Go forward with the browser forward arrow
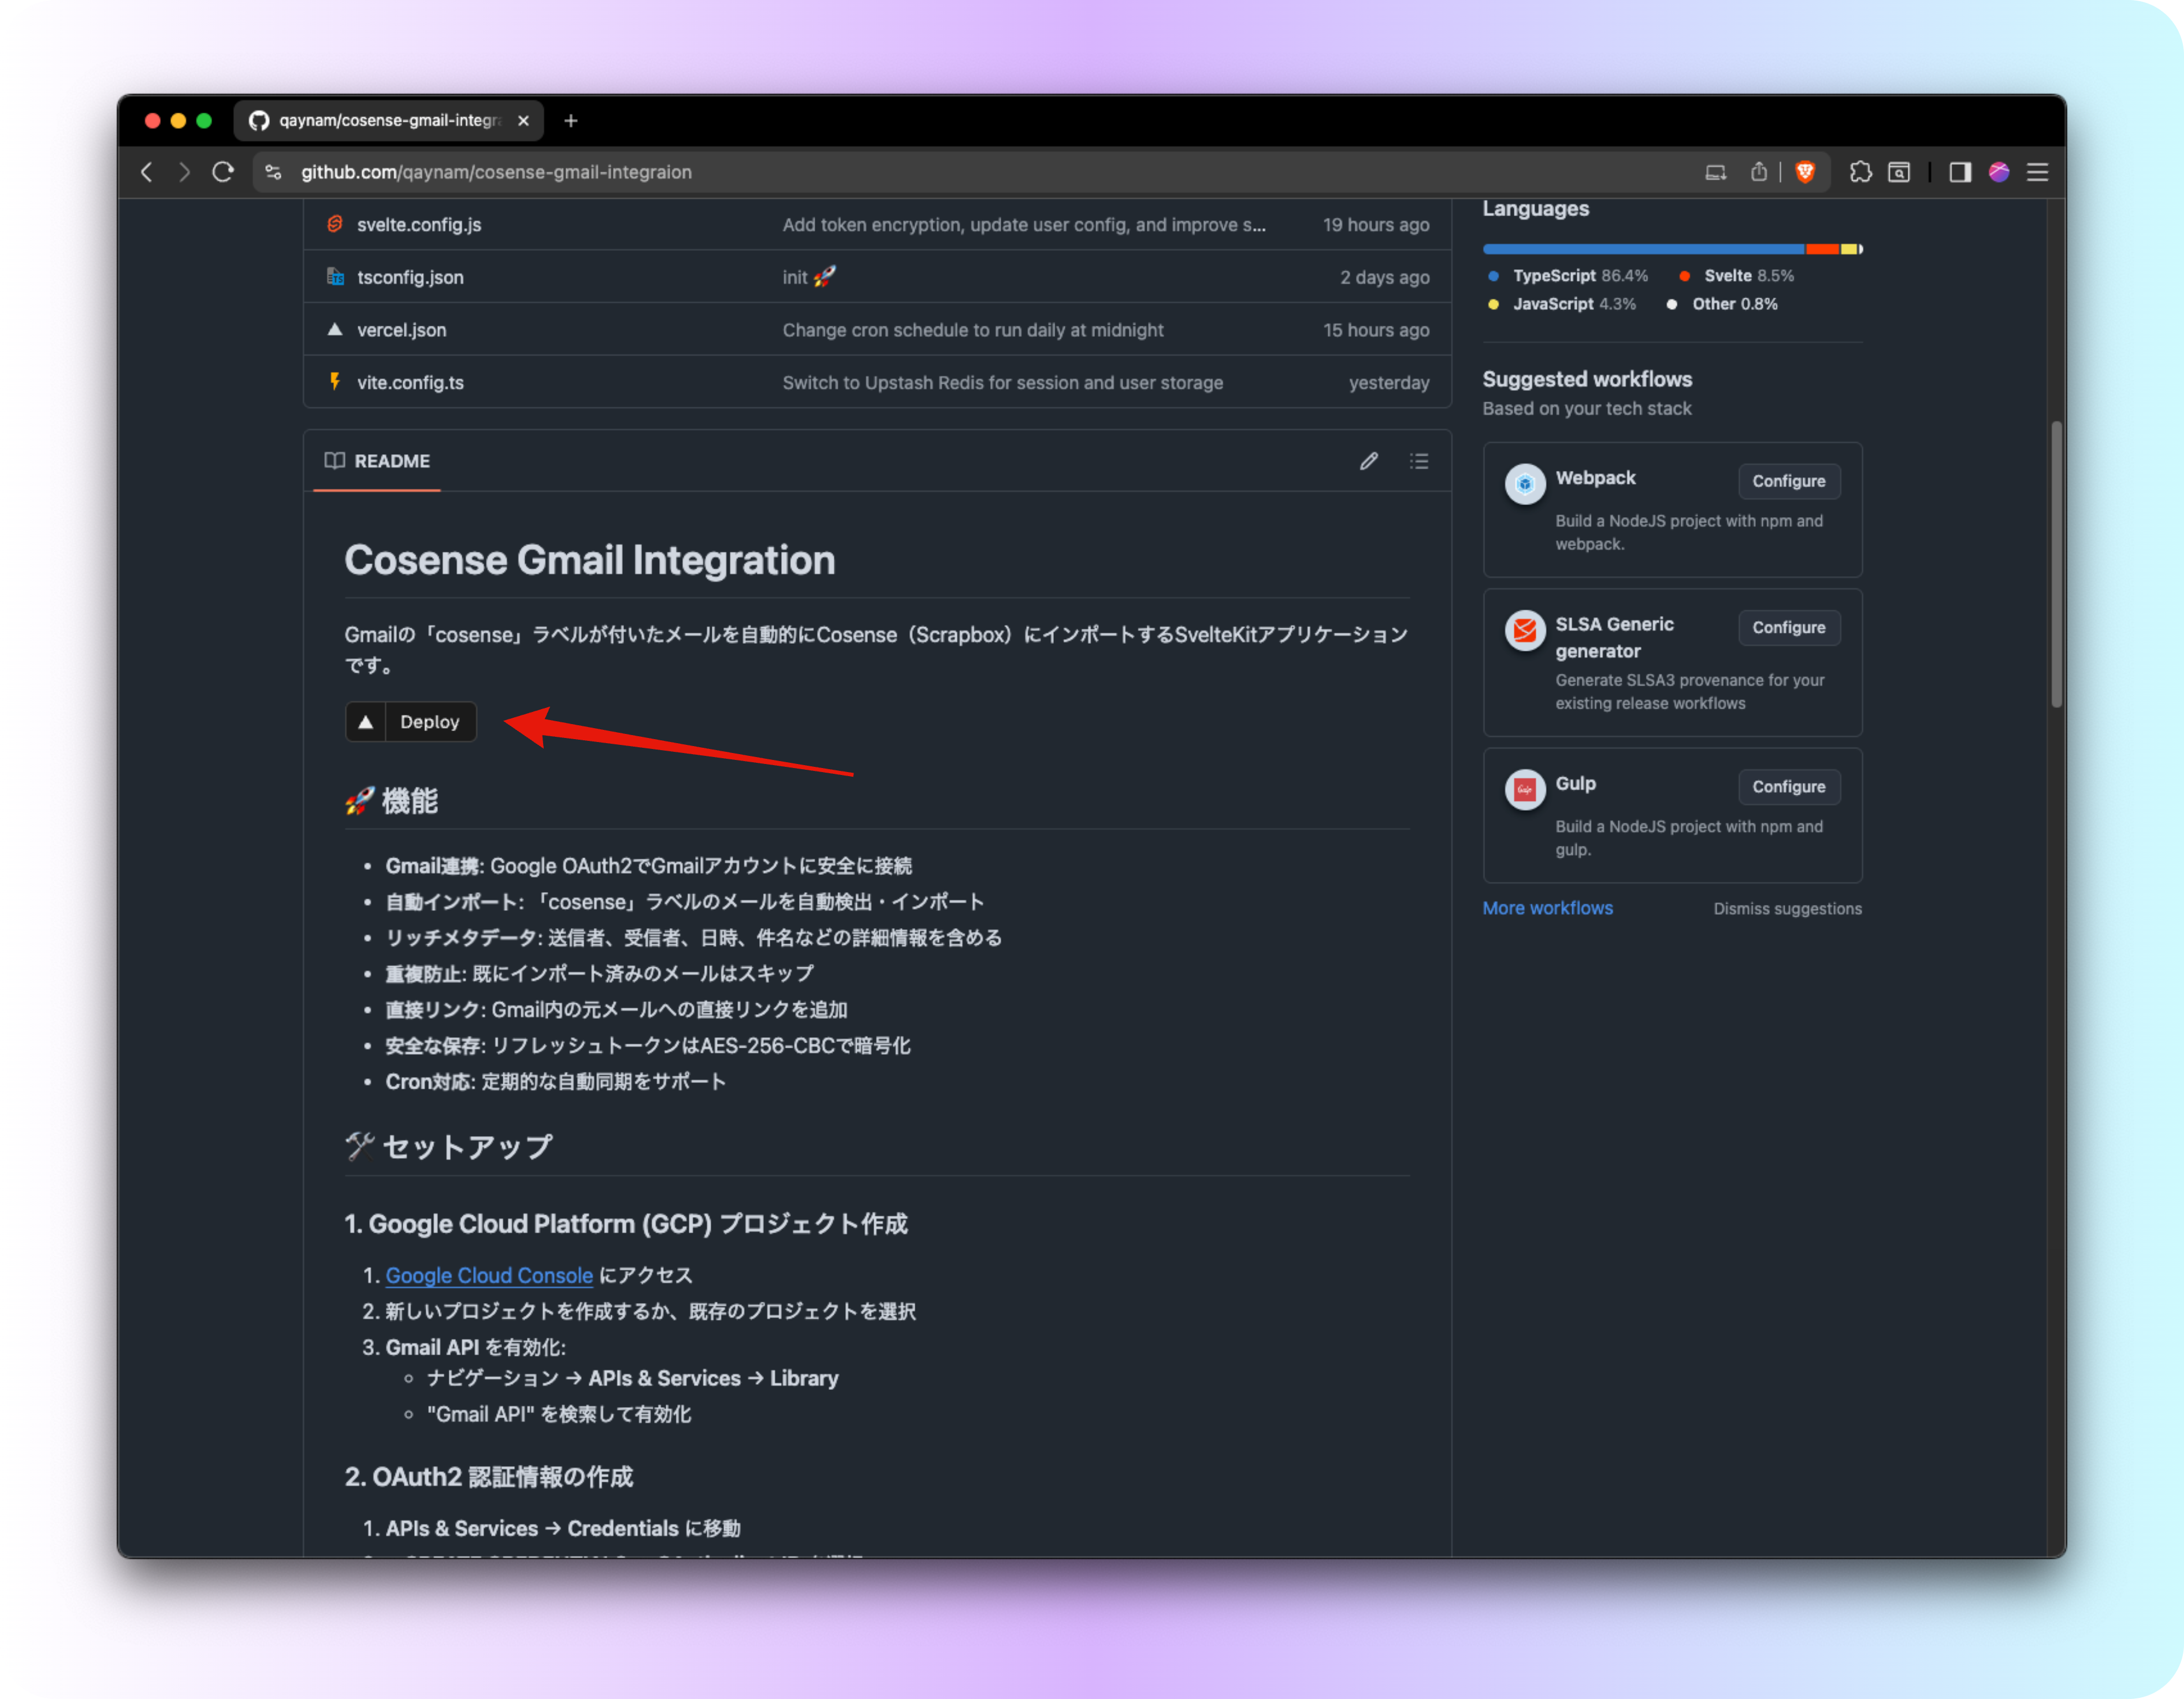The image size is (2184, 1699). [184, 172]
